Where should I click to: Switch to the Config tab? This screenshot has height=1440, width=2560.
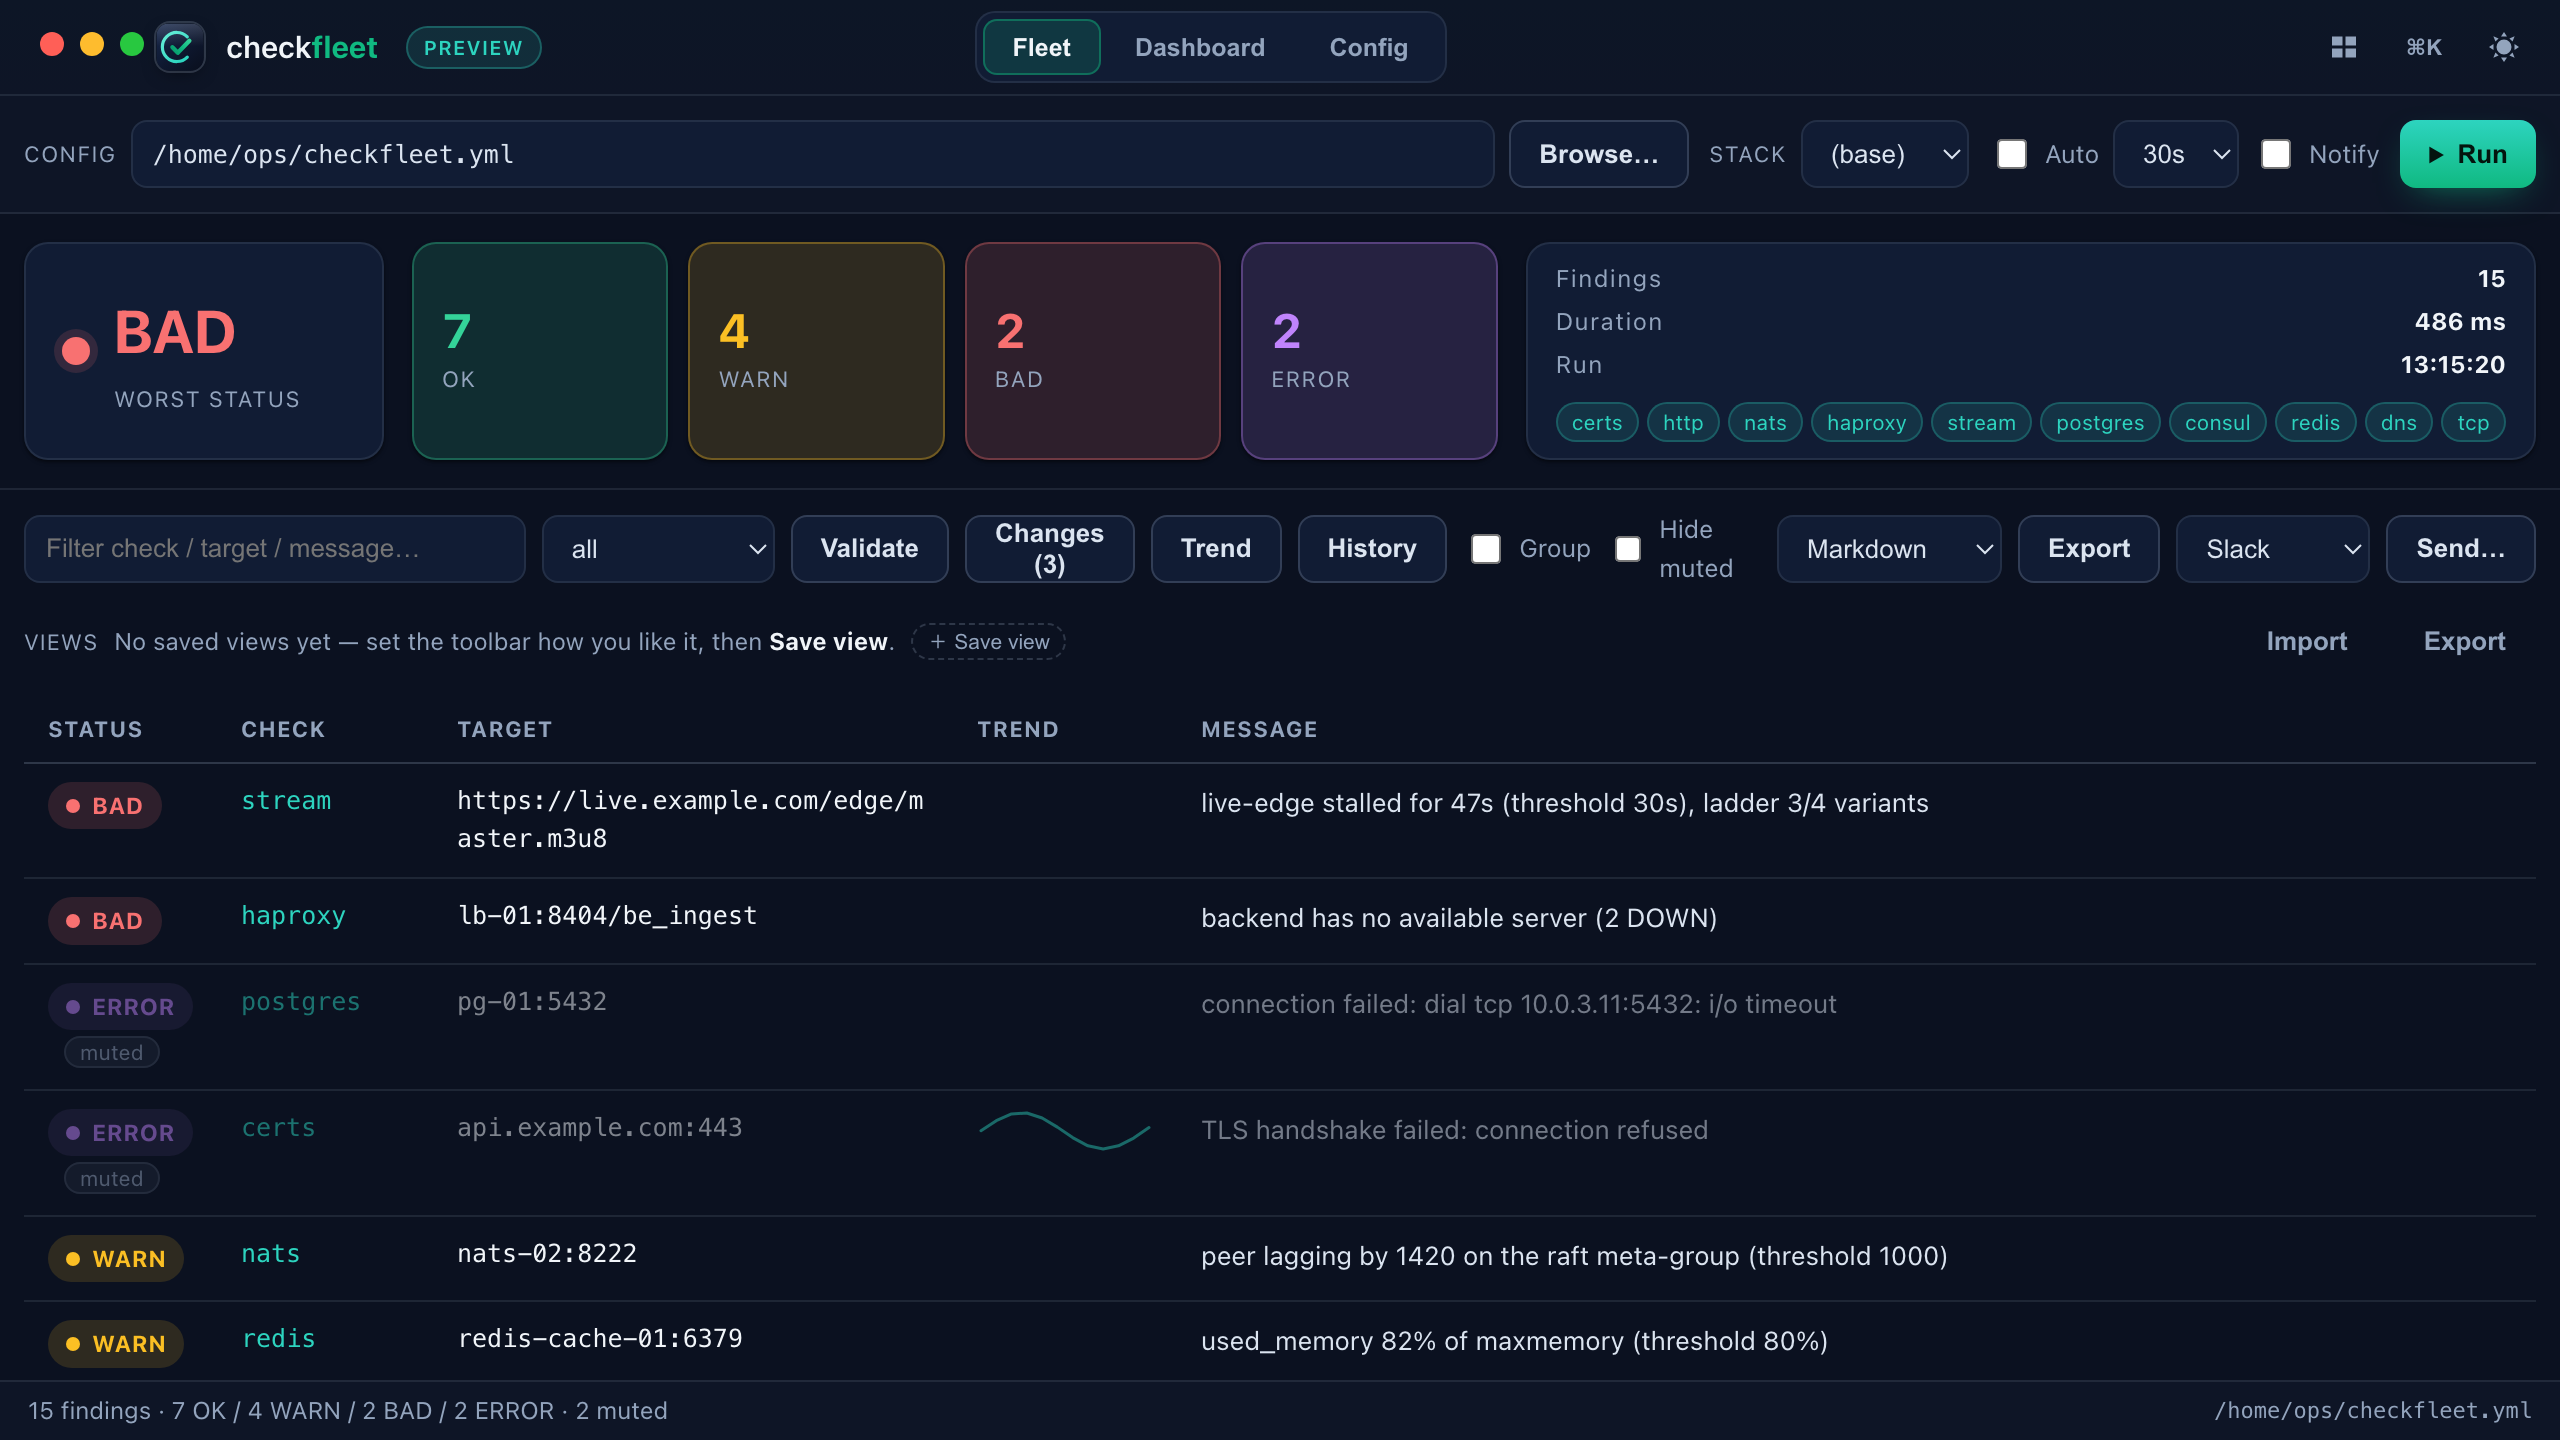[1368, 47]
